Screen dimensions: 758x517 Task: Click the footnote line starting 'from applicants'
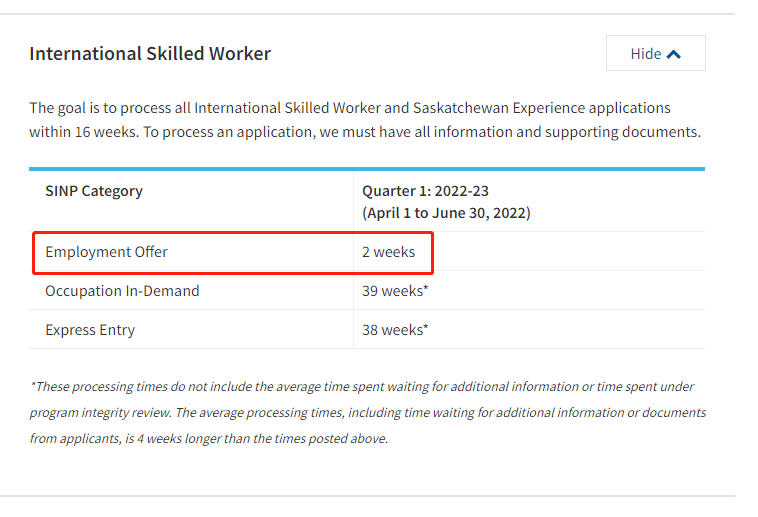208,438
